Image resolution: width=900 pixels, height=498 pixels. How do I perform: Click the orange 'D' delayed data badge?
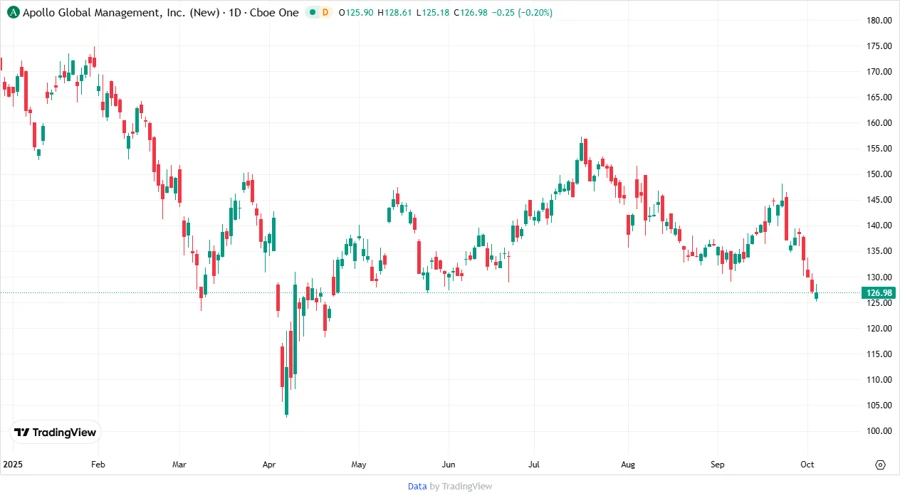(326, 13)
